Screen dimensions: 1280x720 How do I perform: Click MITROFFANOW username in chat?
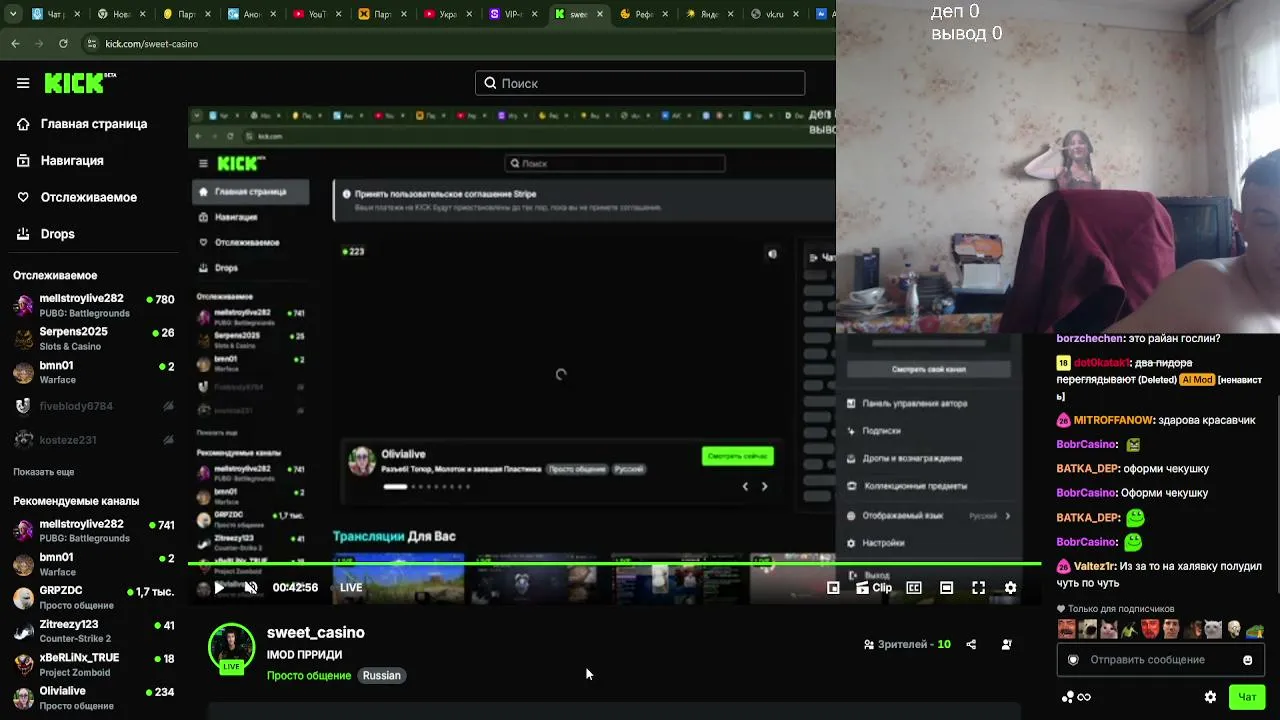[1113, 421]
